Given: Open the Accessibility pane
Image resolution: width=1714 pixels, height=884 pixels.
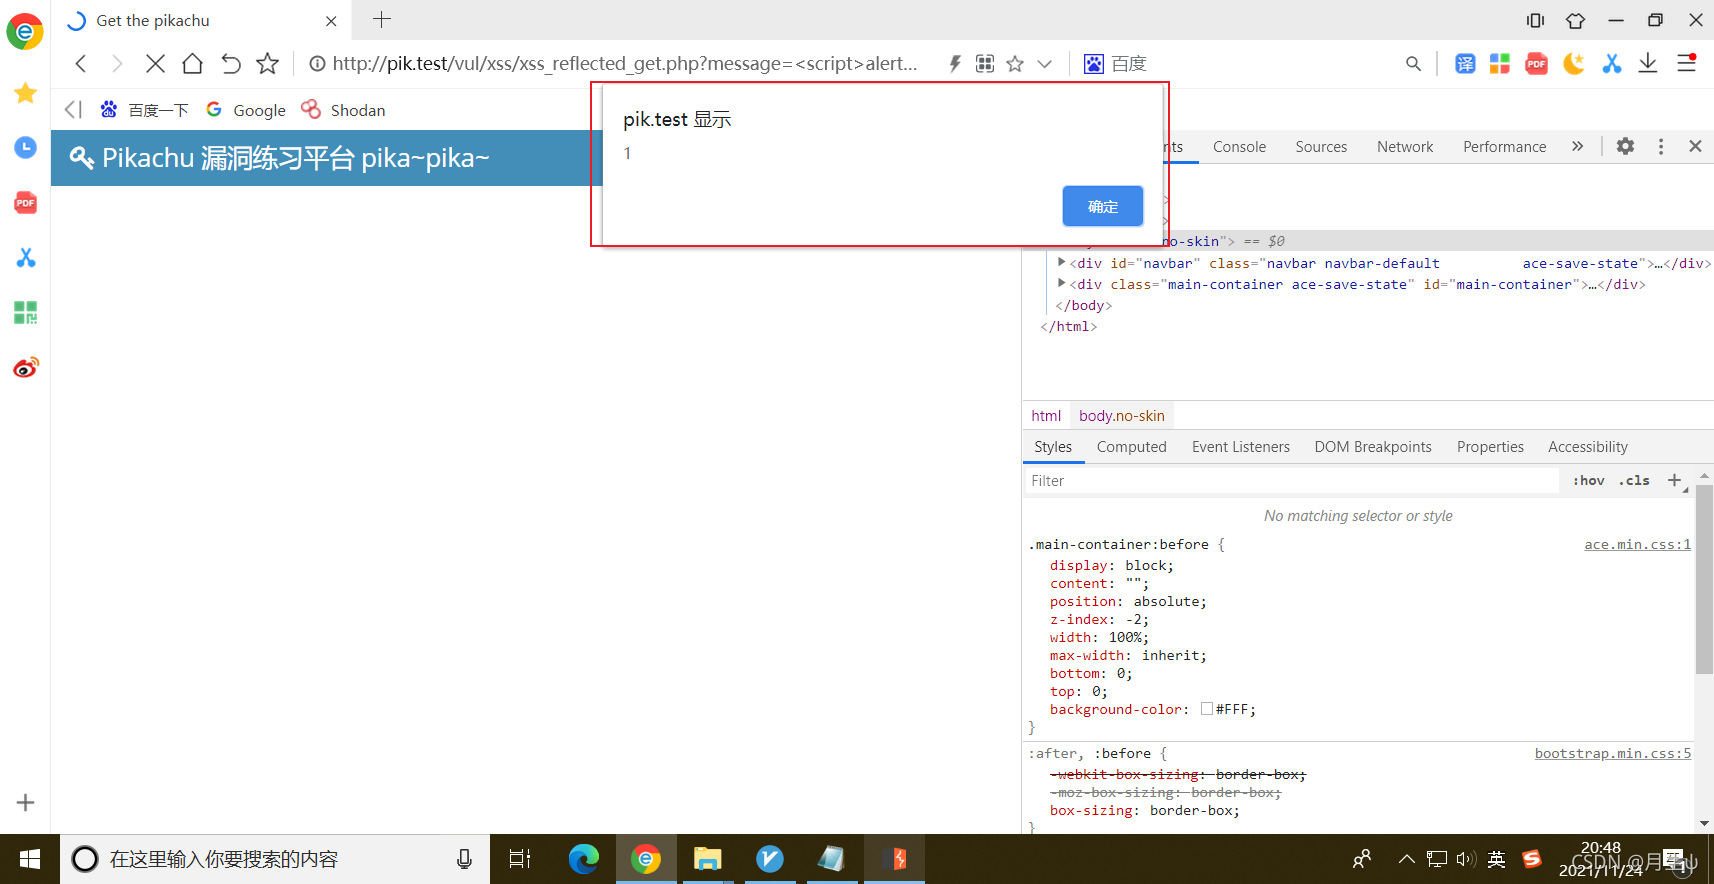Looking at the screenshot, I should pos(1587,447).
